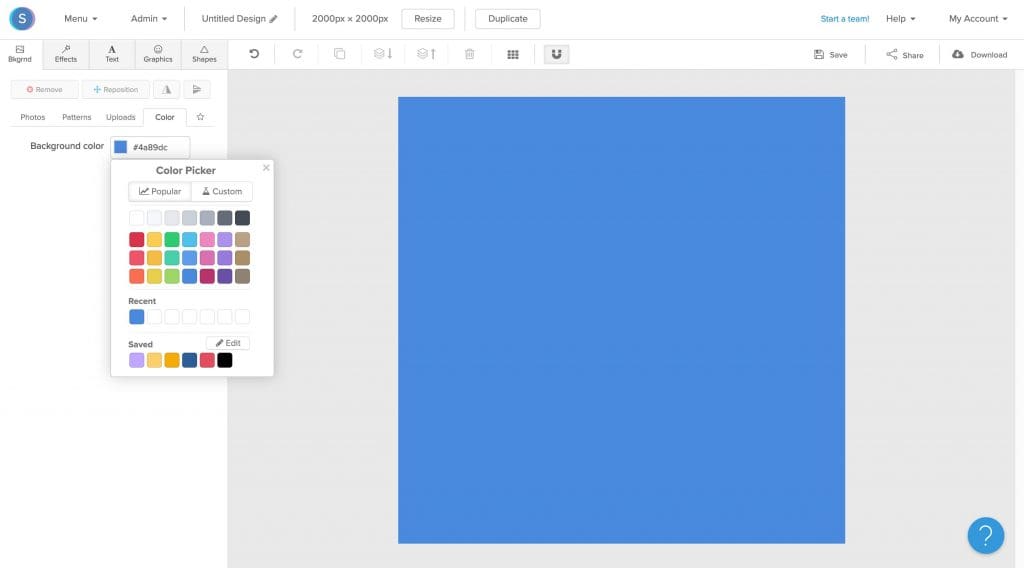
Task: Pick the darkest gray swatch
Action: tap(242, 218)
